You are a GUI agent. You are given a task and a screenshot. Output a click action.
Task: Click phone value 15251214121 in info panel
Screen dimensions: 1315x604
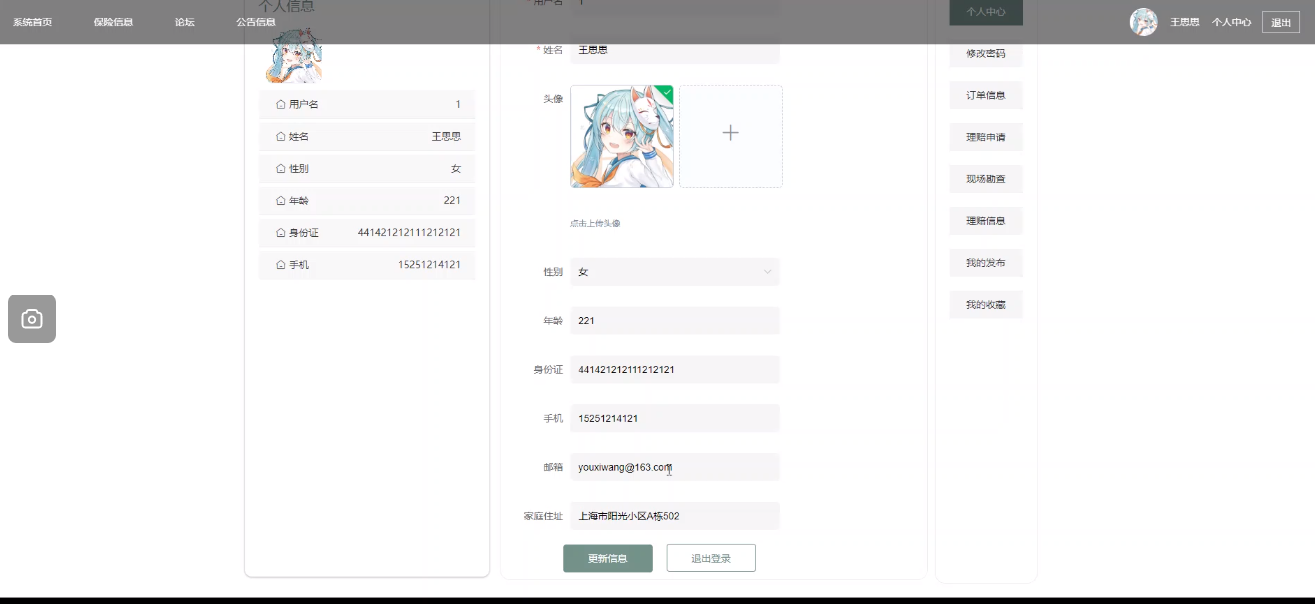tap(429, 265)
